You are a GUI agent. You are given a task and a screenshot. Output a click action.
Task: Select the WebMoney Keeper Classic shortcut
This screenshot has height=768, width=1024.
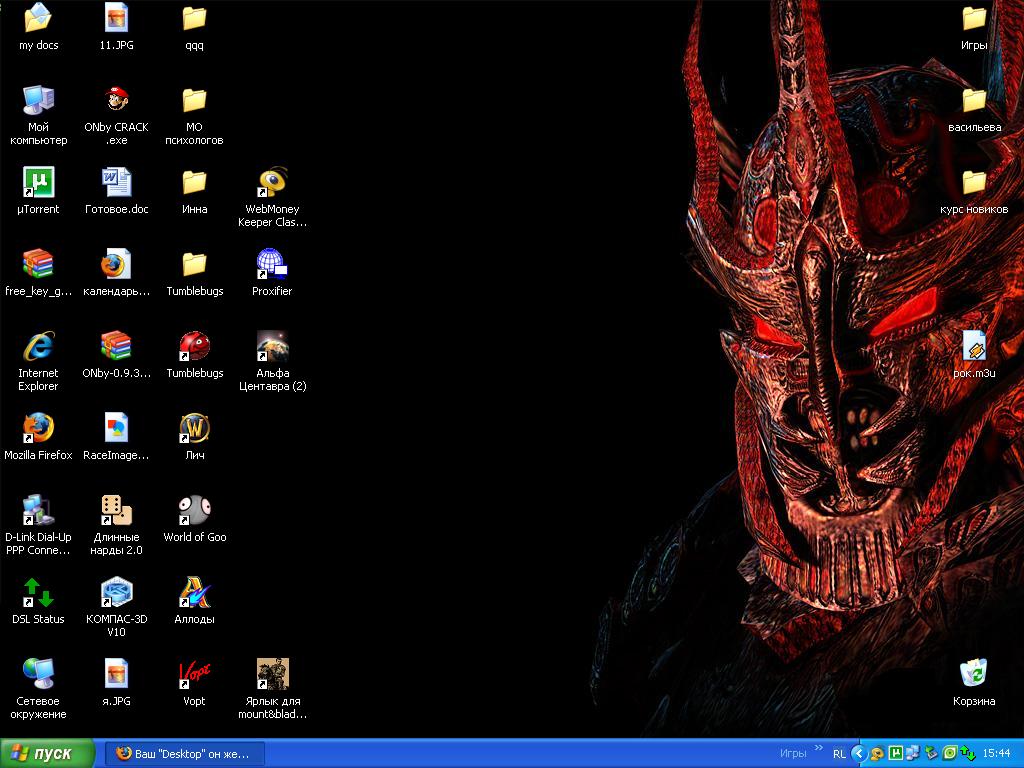(x=272, y=182)
